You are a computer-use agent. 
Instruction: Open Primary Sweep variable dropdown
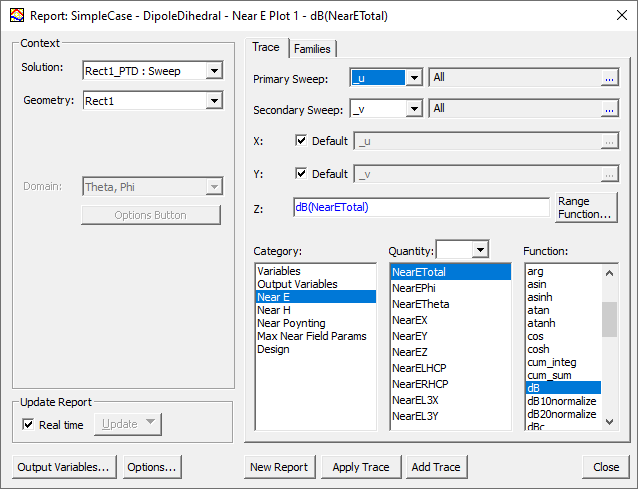(414, 78)
